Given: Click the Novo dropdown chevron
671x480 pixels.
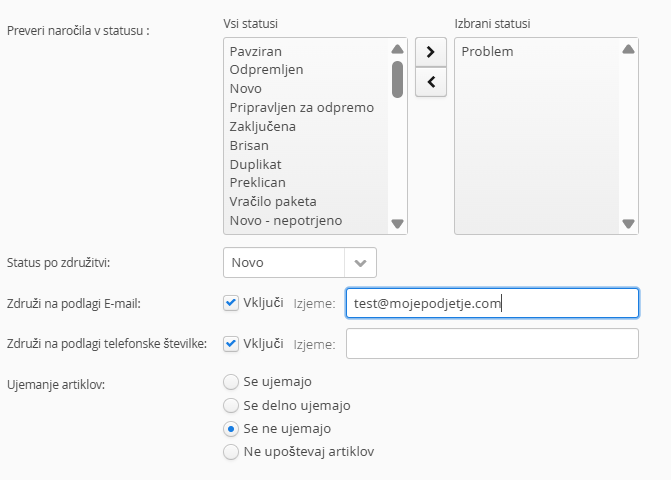Looking at the screenshot, I should pyautogui.click(x=360, y=263).
